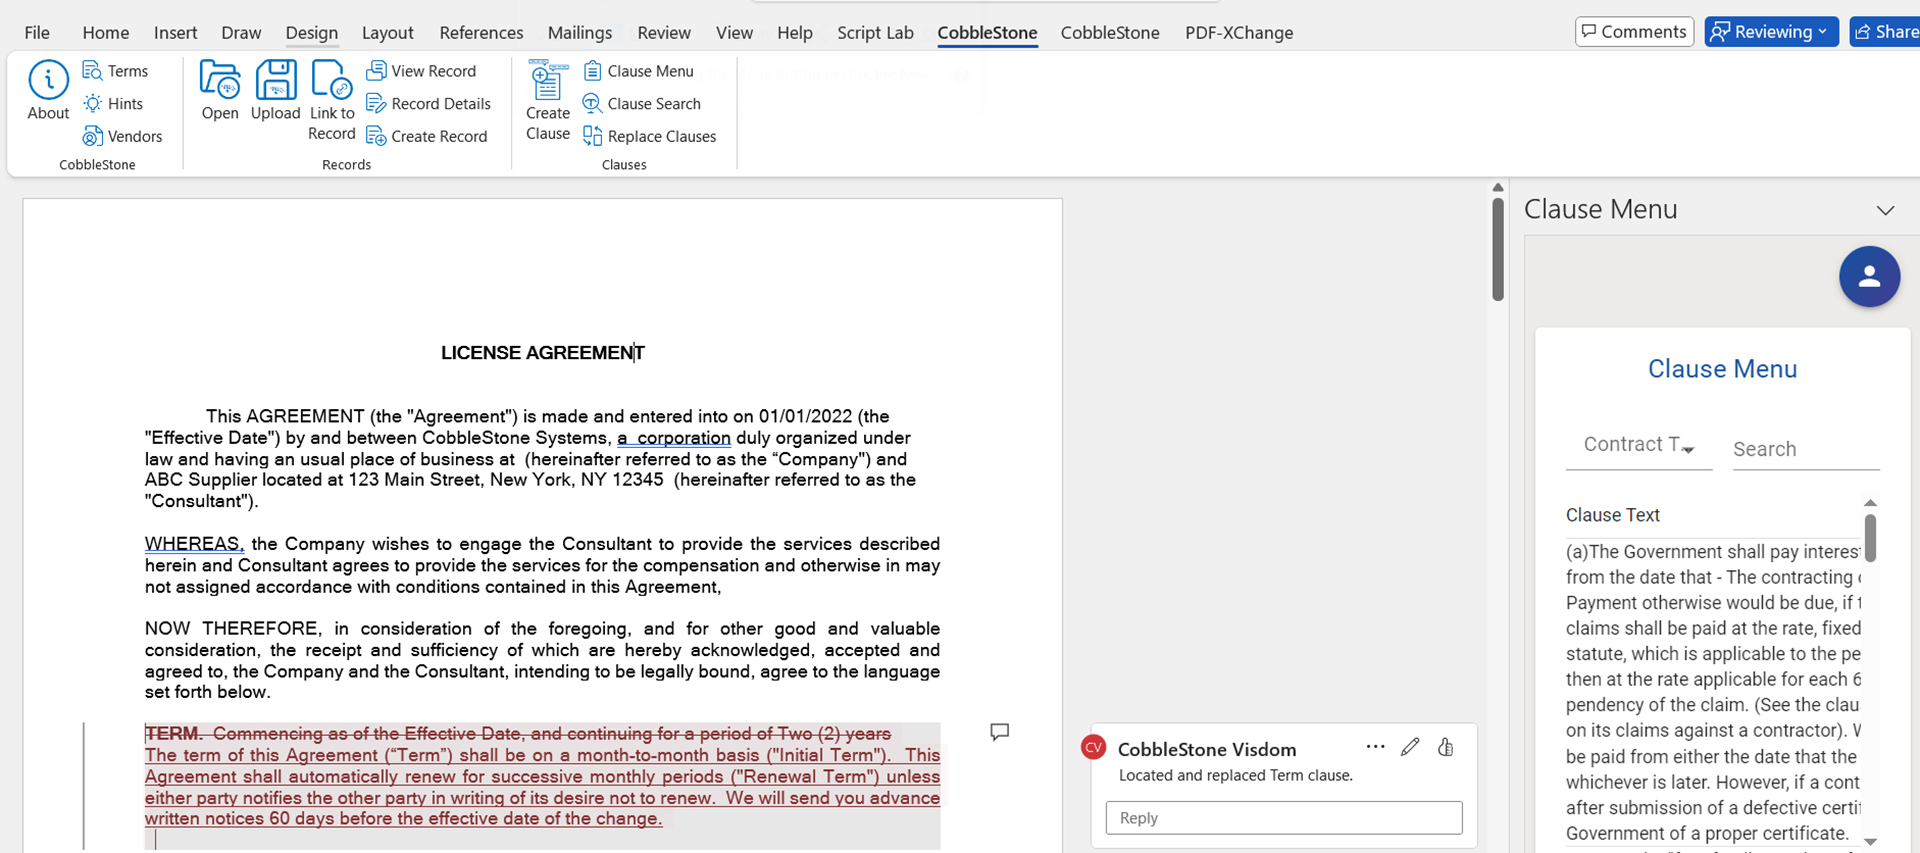Open the File tab
The height and width of the screenshot is (853, 1920).
[37, 33]
